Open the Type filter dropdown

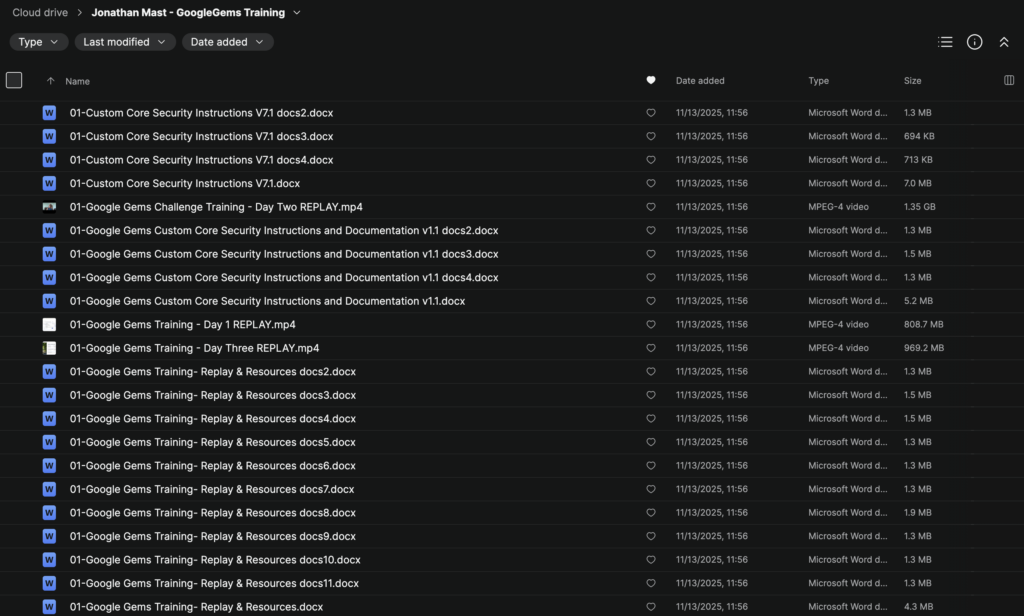(x=39, y=42)
